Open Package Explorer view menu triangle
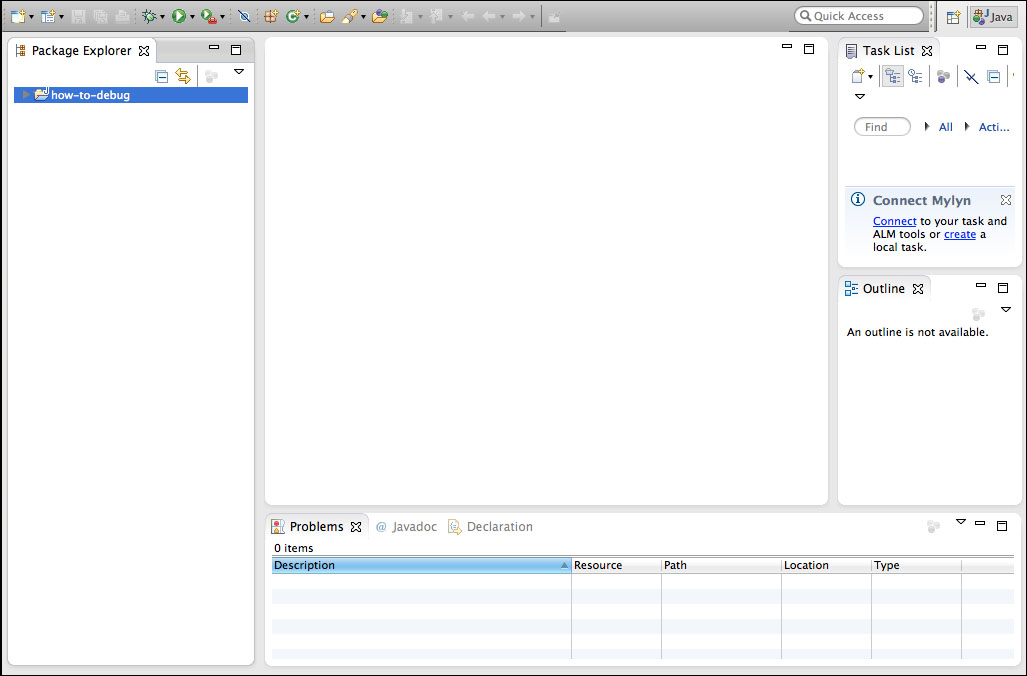1027x676 pixels. click(x=239, y=72)
